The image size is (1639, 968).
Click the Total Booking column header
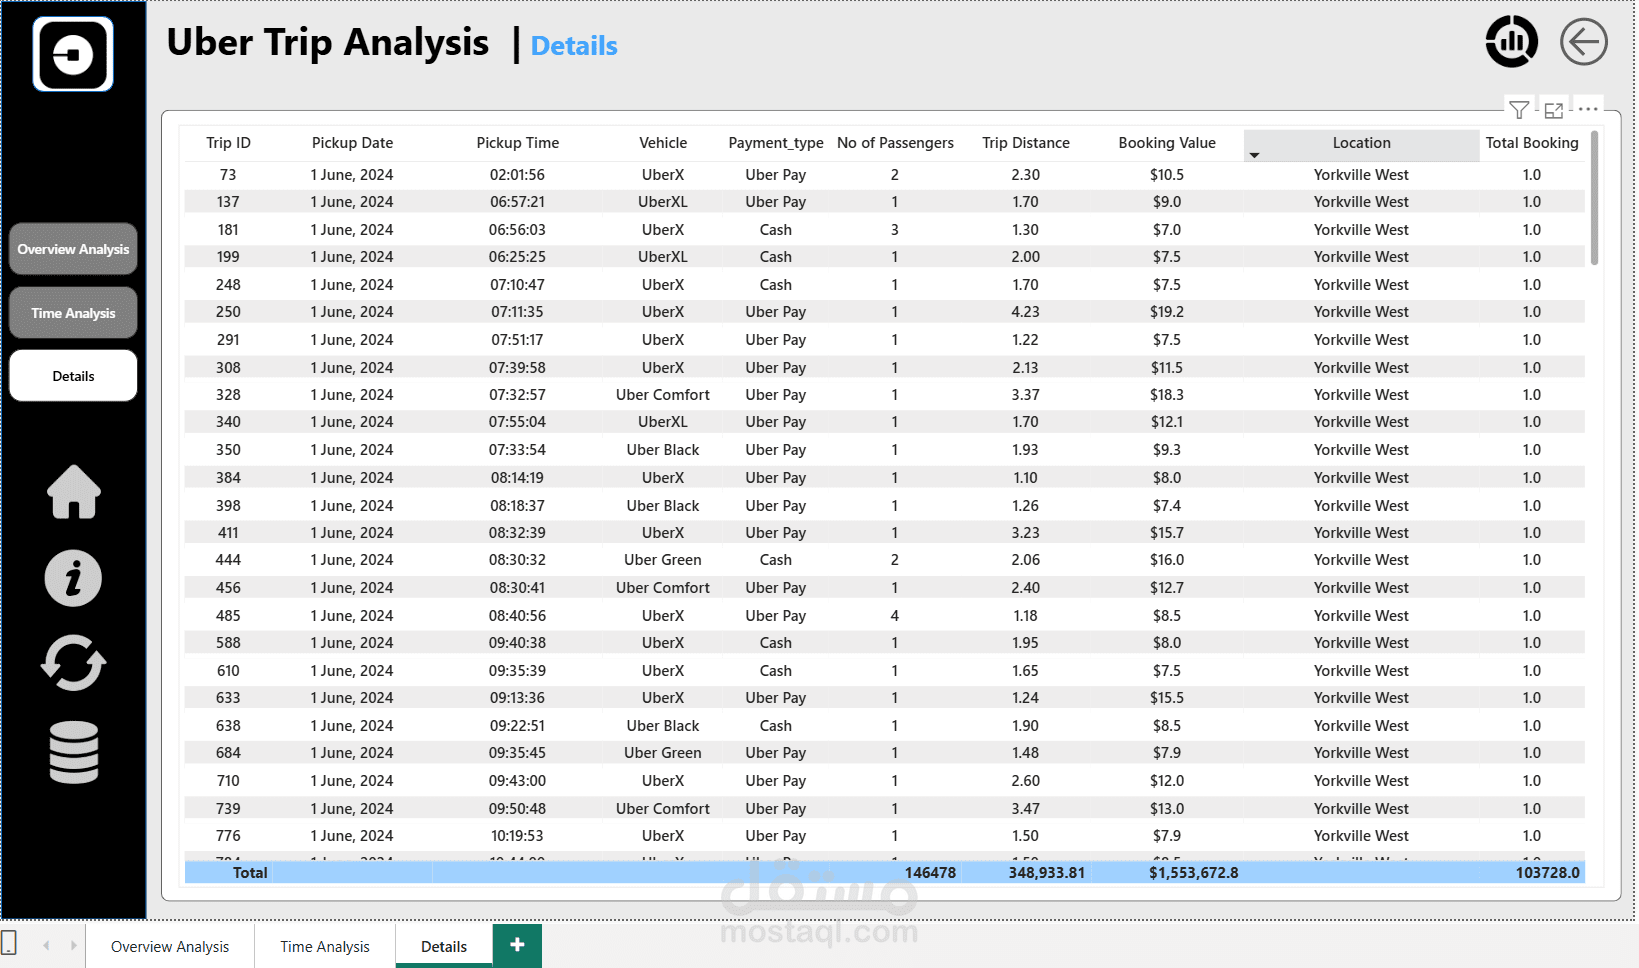(1532, 143)
